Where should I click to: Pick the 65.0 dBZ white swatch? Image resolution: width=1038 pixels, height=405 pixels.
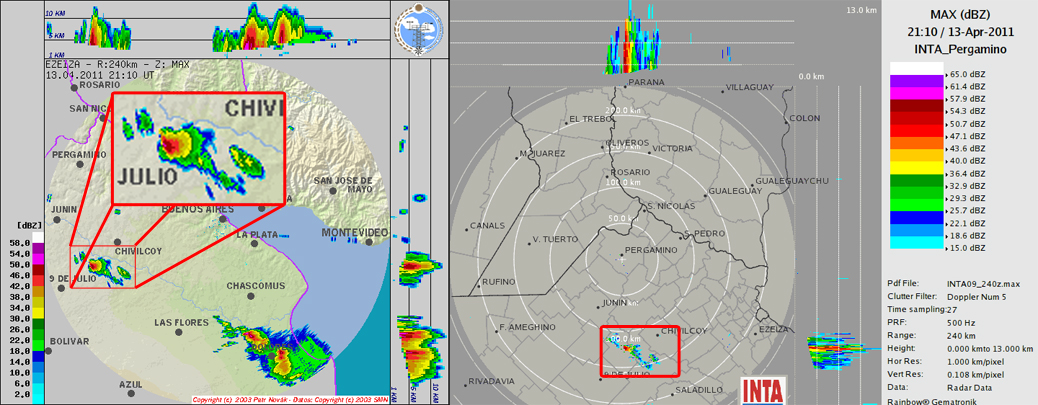(916, 68)
